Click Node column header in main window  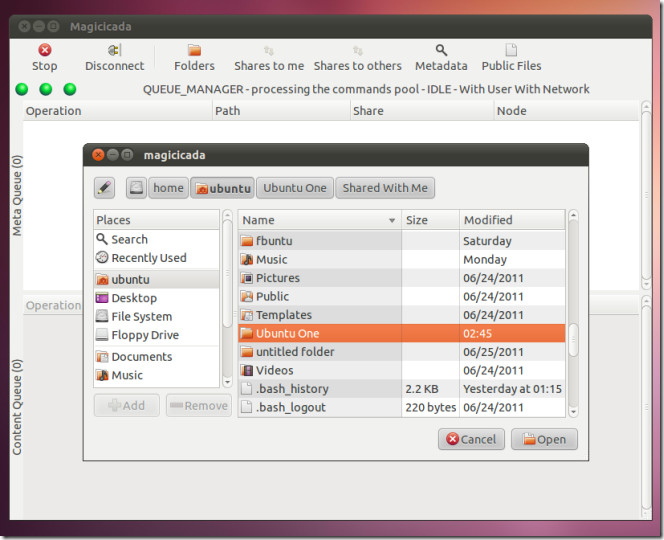tap(567, 111)
